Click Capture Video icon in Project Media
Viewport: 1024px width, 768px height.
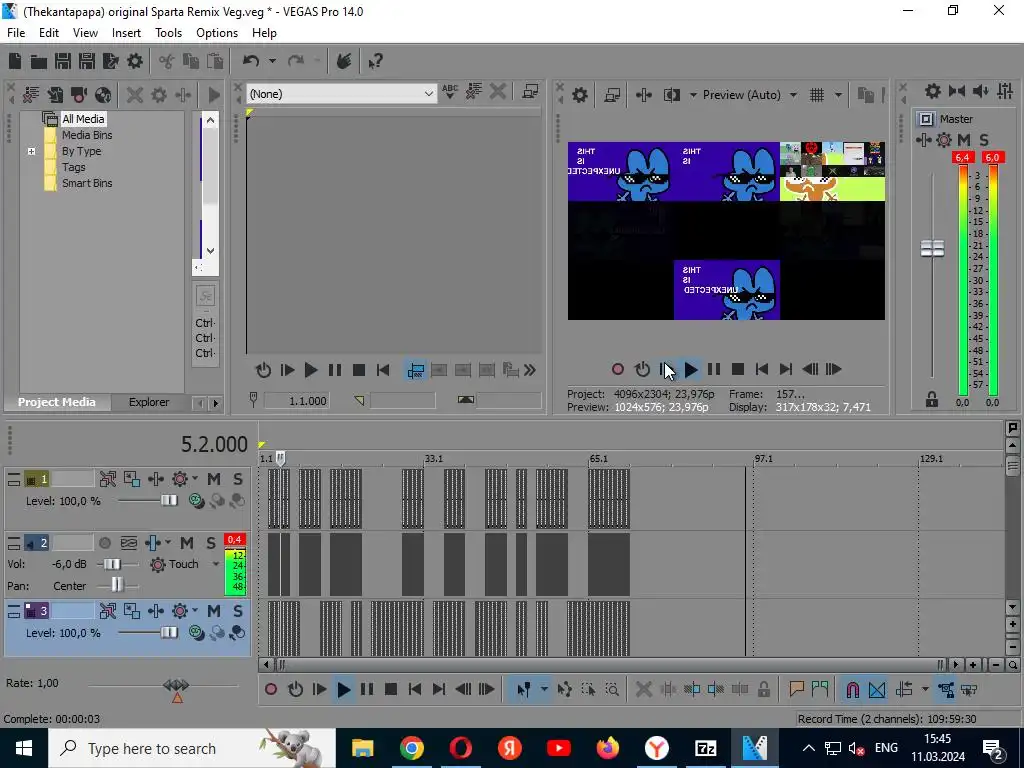(x=79, y=95)
